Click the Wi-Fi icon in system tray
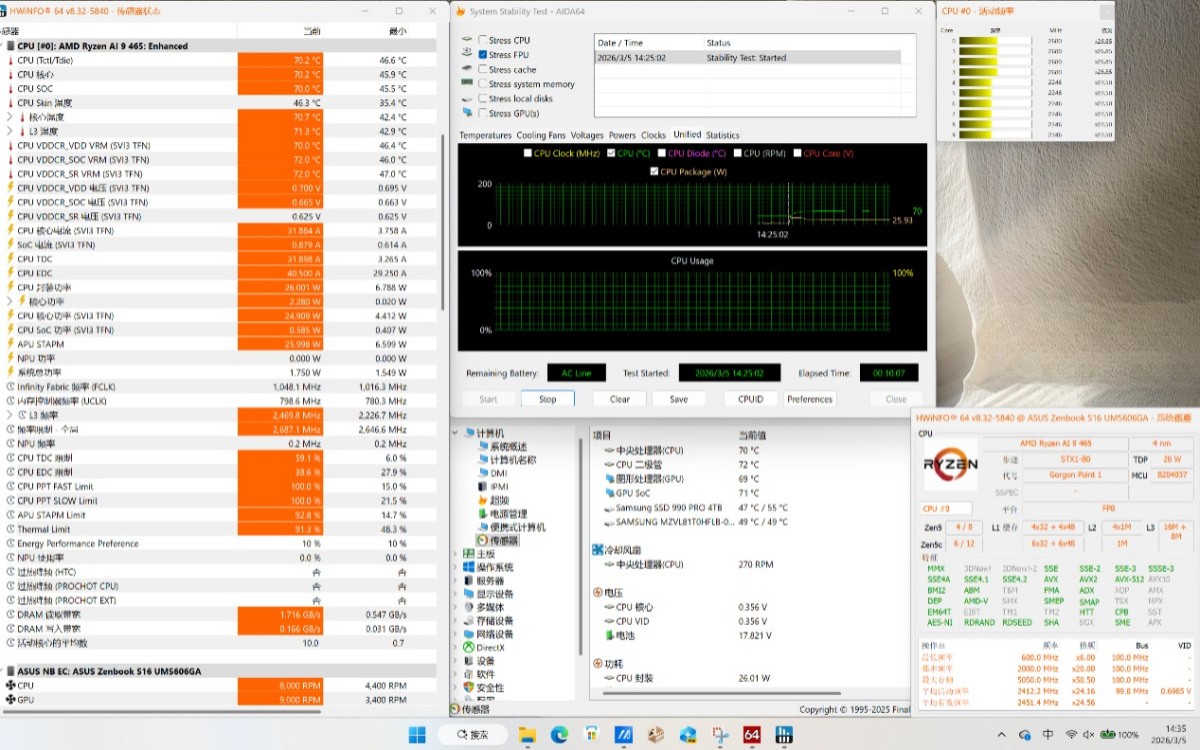Viewport: 1200px width, 750px height. (x=1072, y=735)
